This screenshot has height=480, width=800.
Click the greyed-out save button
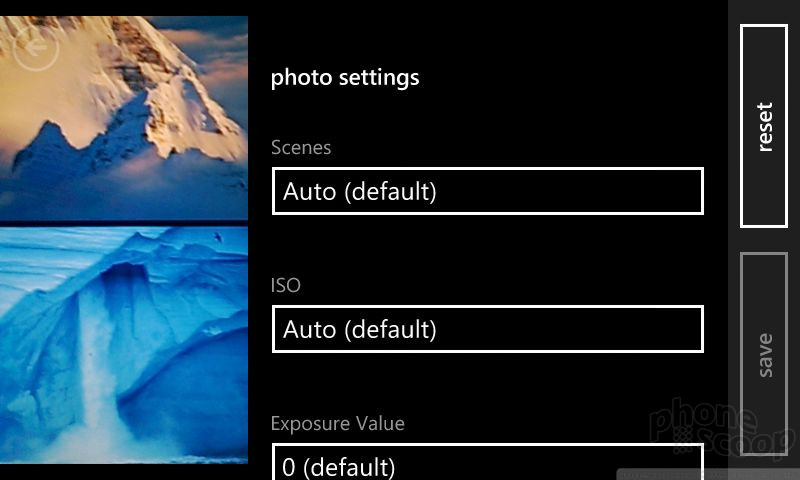click(764, 354)
